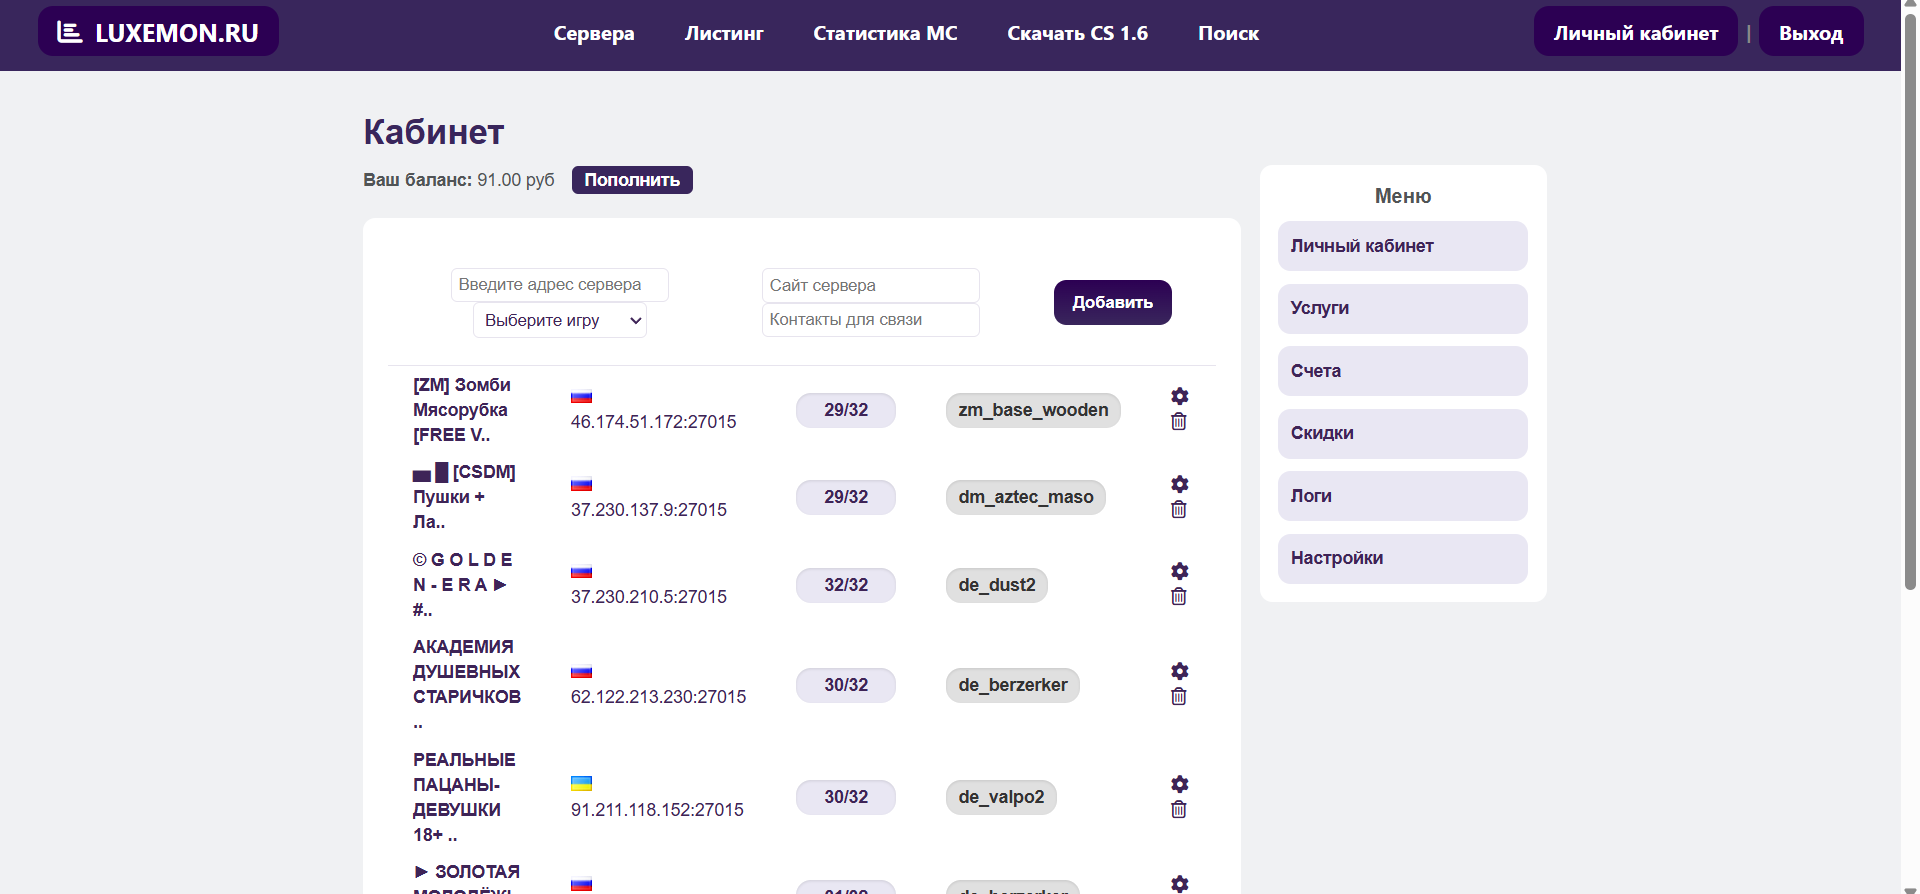Expand the 'Выберите игру' game dropdown
Viewport: 1920px width, 894px height.
[x=559, y=321]
